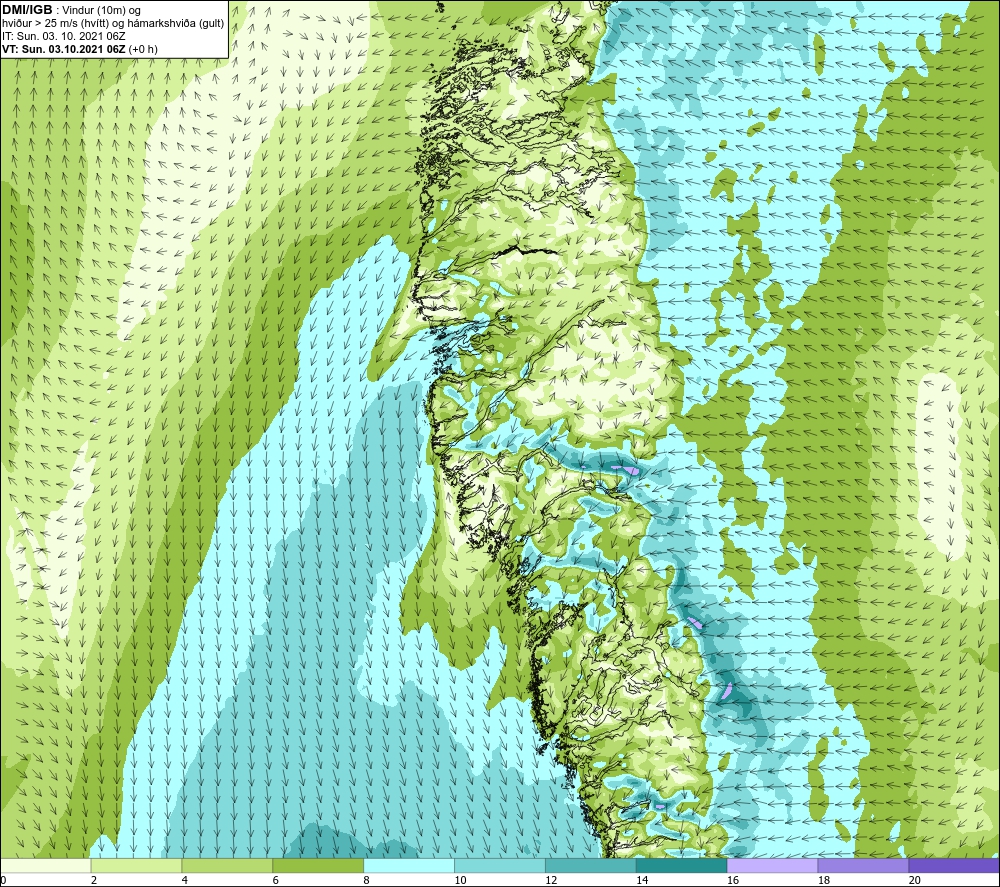Click the 10–12 m/s turquoise swatch

pos(499,865)
